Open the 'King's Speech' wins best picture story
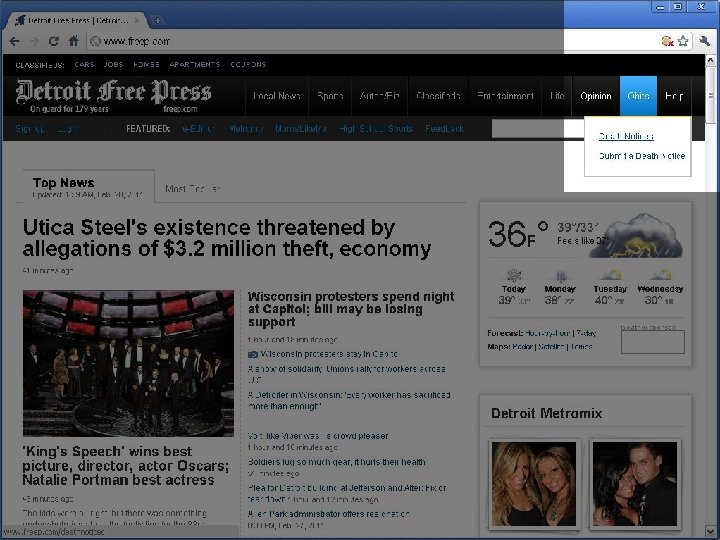This screenshot has height=540, width=720. [x=125, y=466]
